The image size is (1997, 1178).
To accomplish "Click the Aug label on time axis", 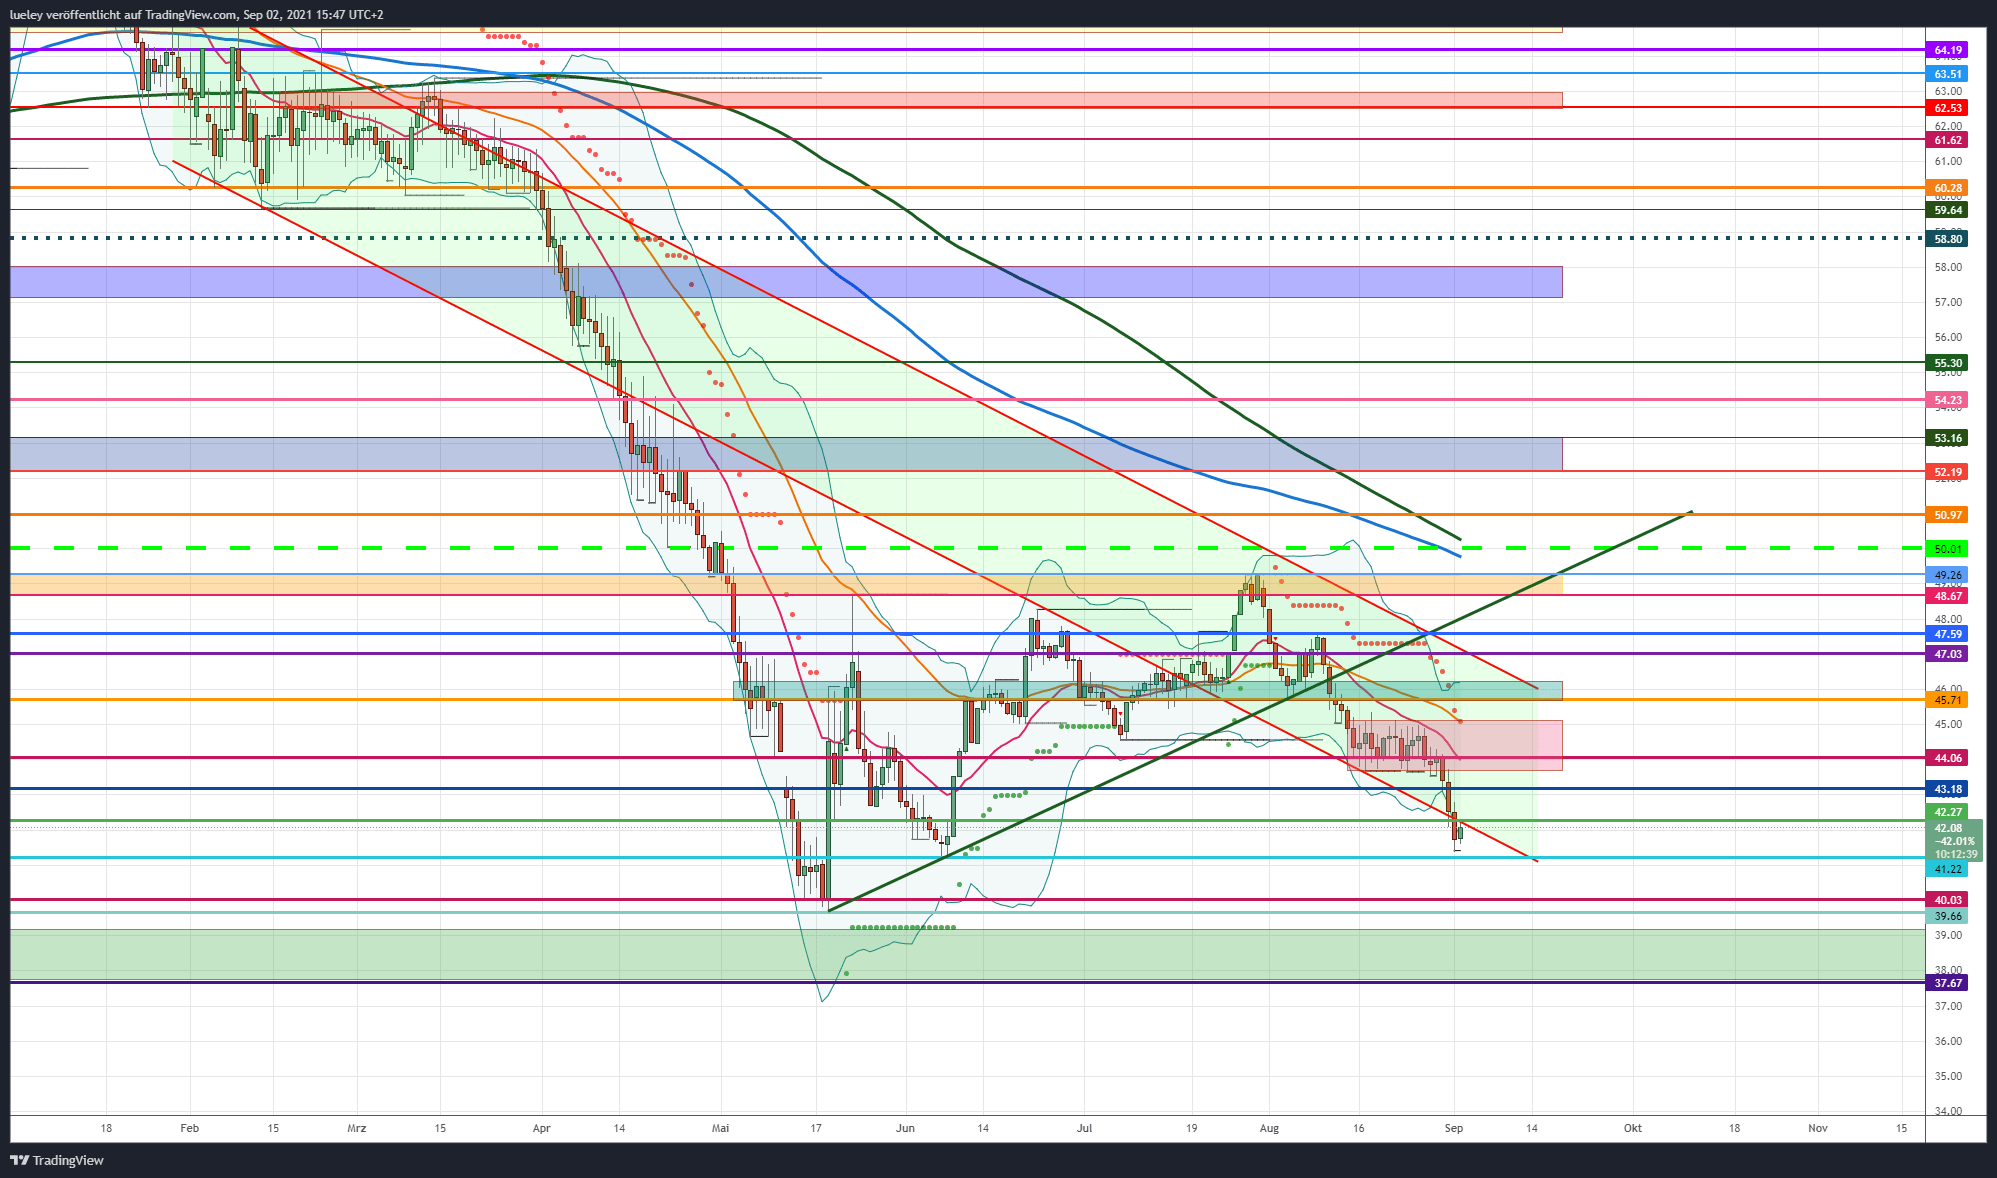I will pyautogui.click(x=1269, y=1128).
